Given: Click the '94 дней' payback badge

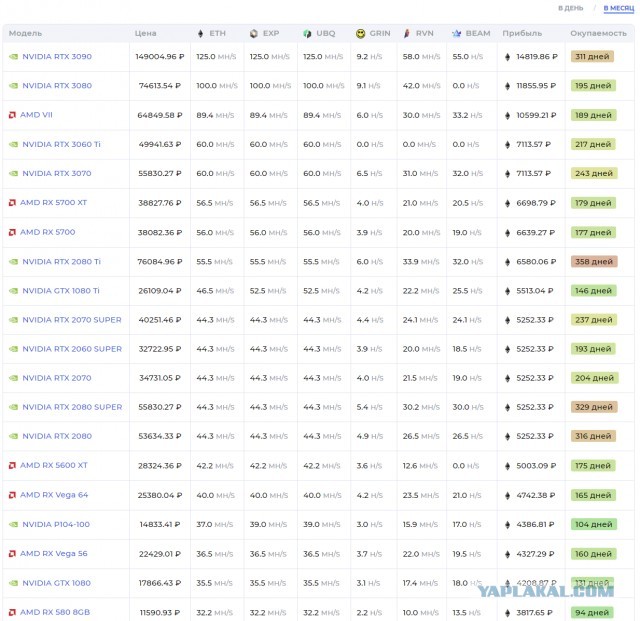Looking at the screenshot, I should pyautogui.click(x=592, y=612).
